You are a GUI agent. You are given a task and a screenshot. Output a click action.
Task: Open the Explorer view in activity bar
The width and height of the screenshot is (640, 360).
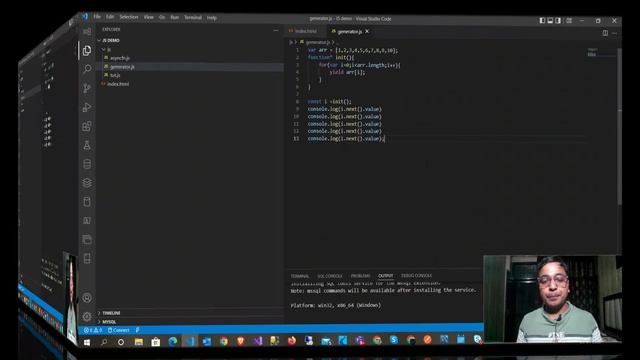(87, 50)
